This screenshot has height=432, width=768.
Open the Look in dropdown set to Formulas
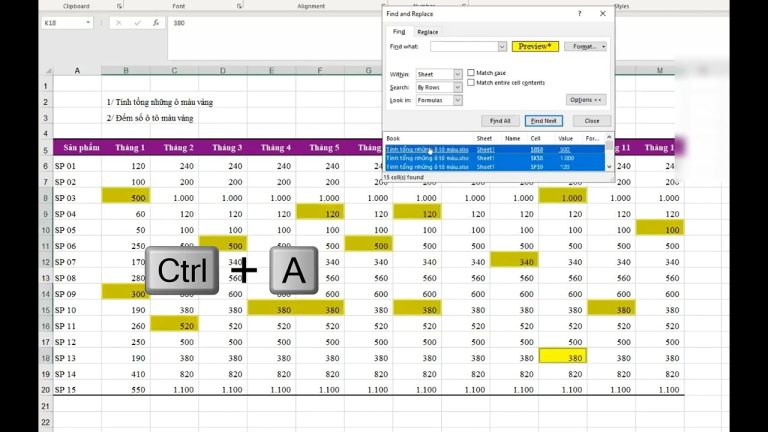coord(457,100)
